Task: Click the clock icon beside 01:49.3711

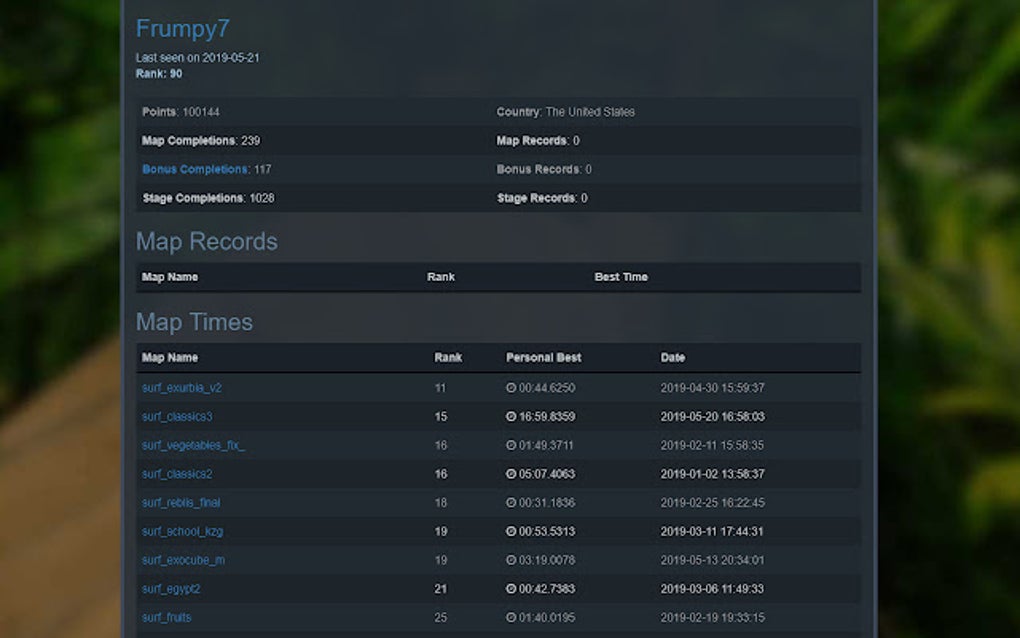Action: coord(511,445)
